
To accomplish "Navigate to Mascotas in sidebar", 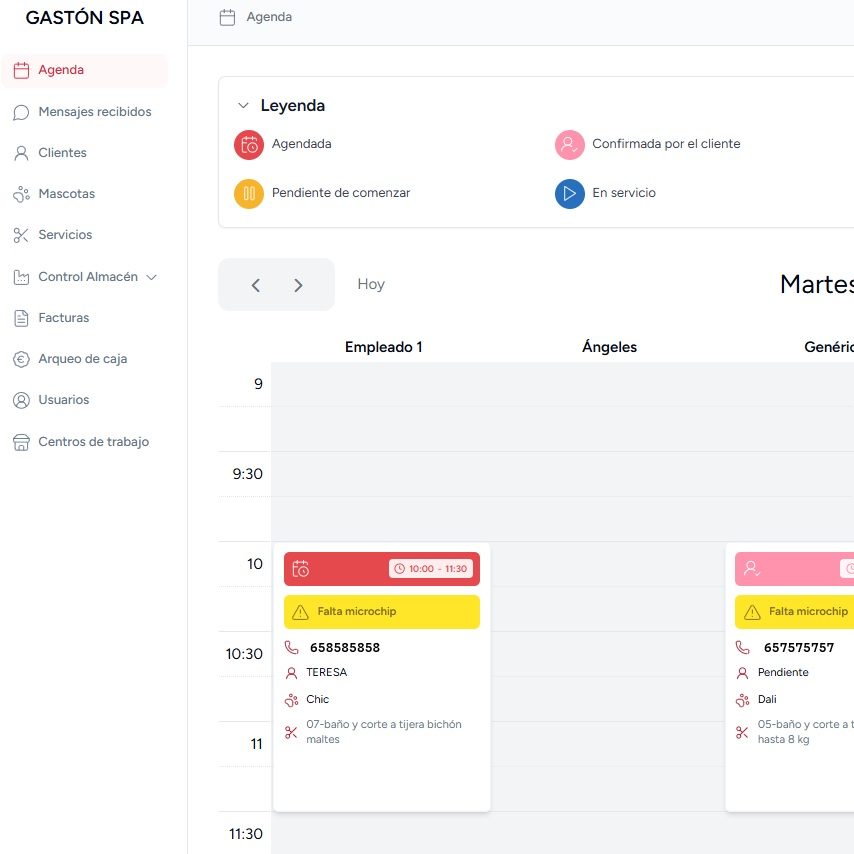I will click(66, 194).
